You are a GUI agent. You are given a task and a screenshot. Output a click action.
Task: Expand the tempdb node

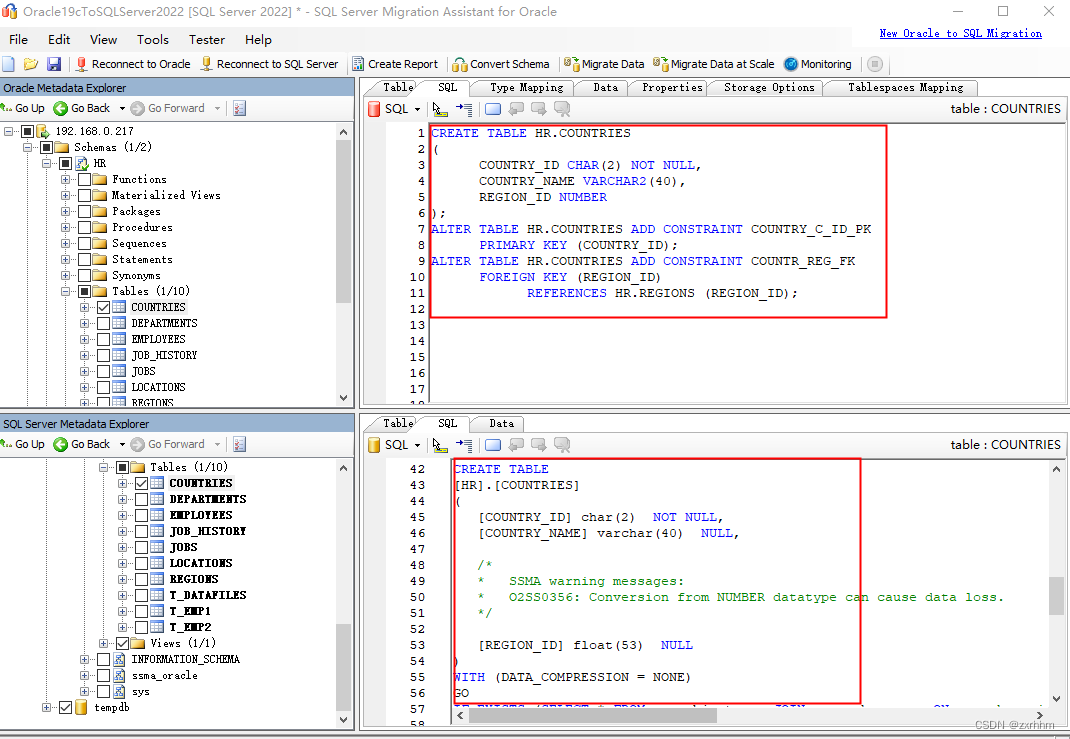click(46, 708)
